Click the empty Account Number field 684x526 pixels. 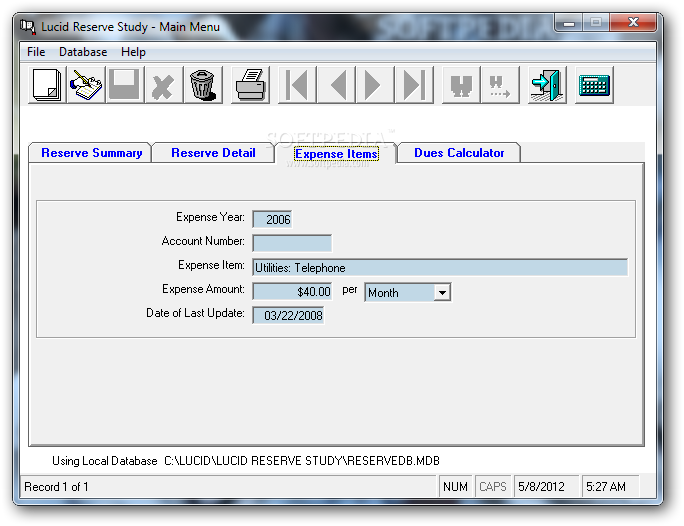click(x=292, y=243)
